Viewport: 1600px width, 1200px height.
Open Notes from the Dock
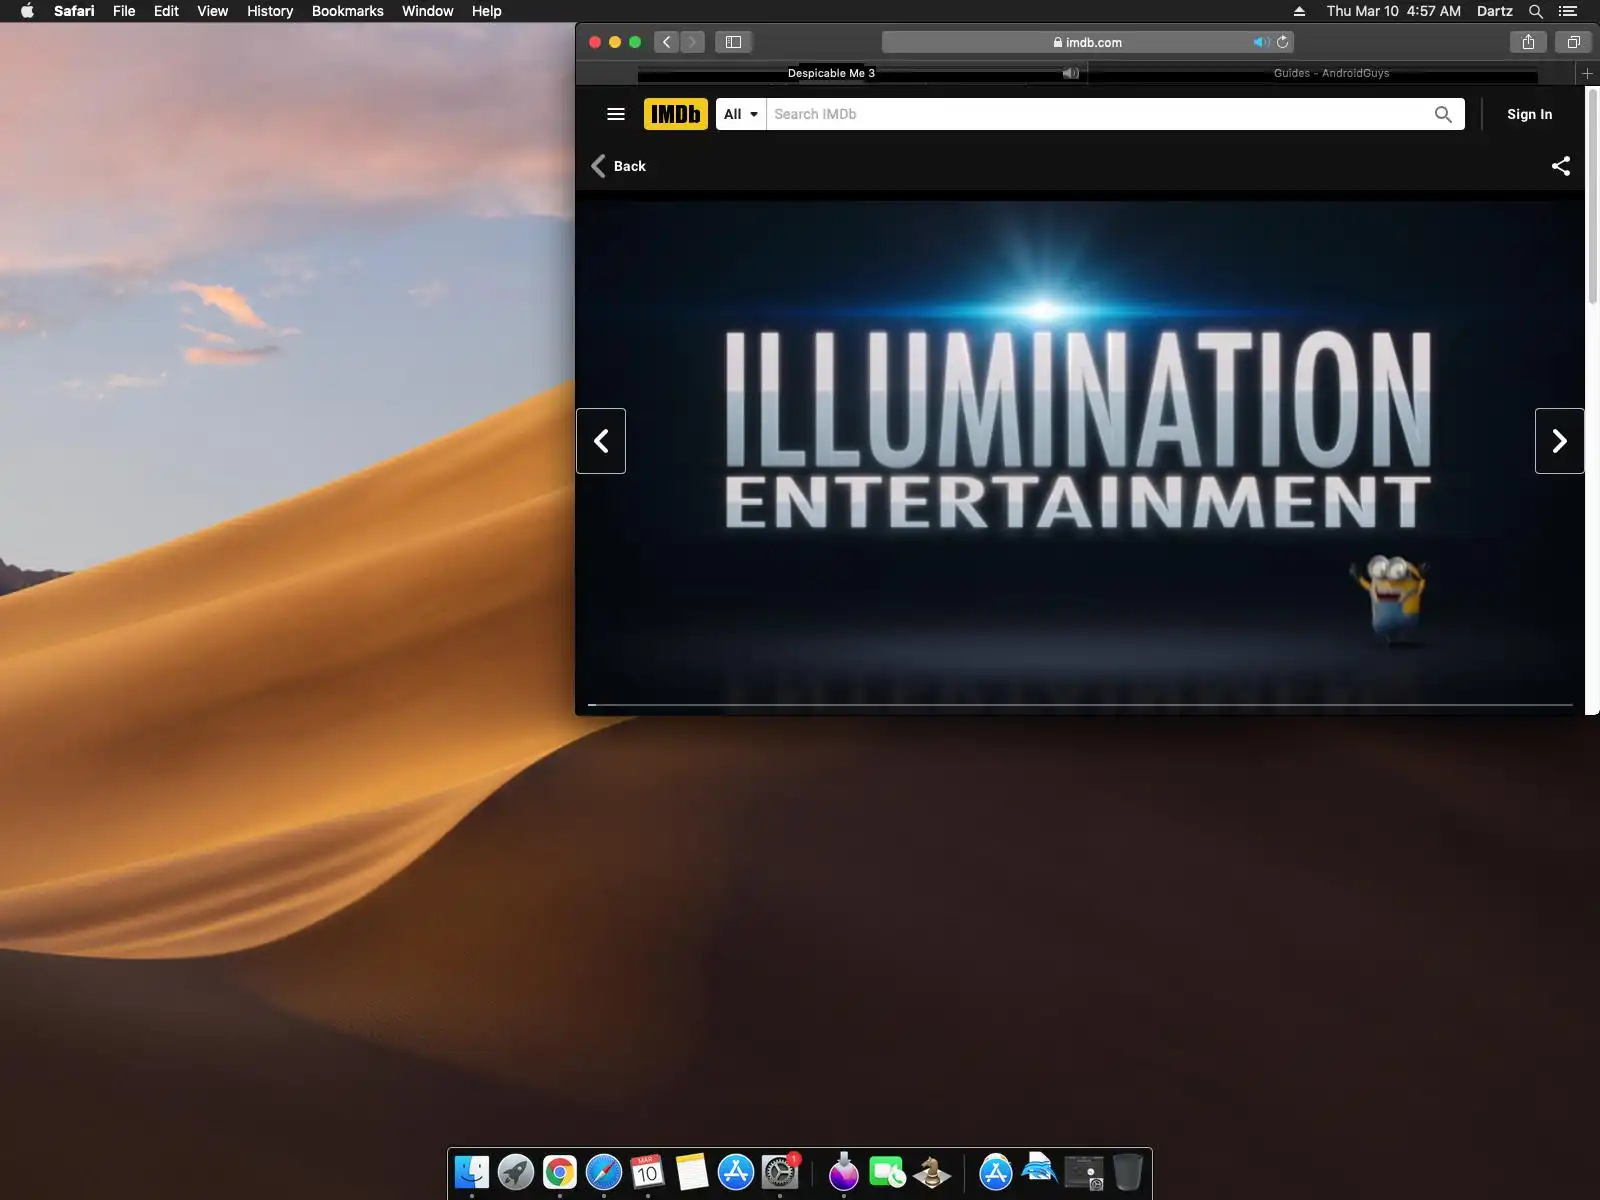pos(692,1172)
